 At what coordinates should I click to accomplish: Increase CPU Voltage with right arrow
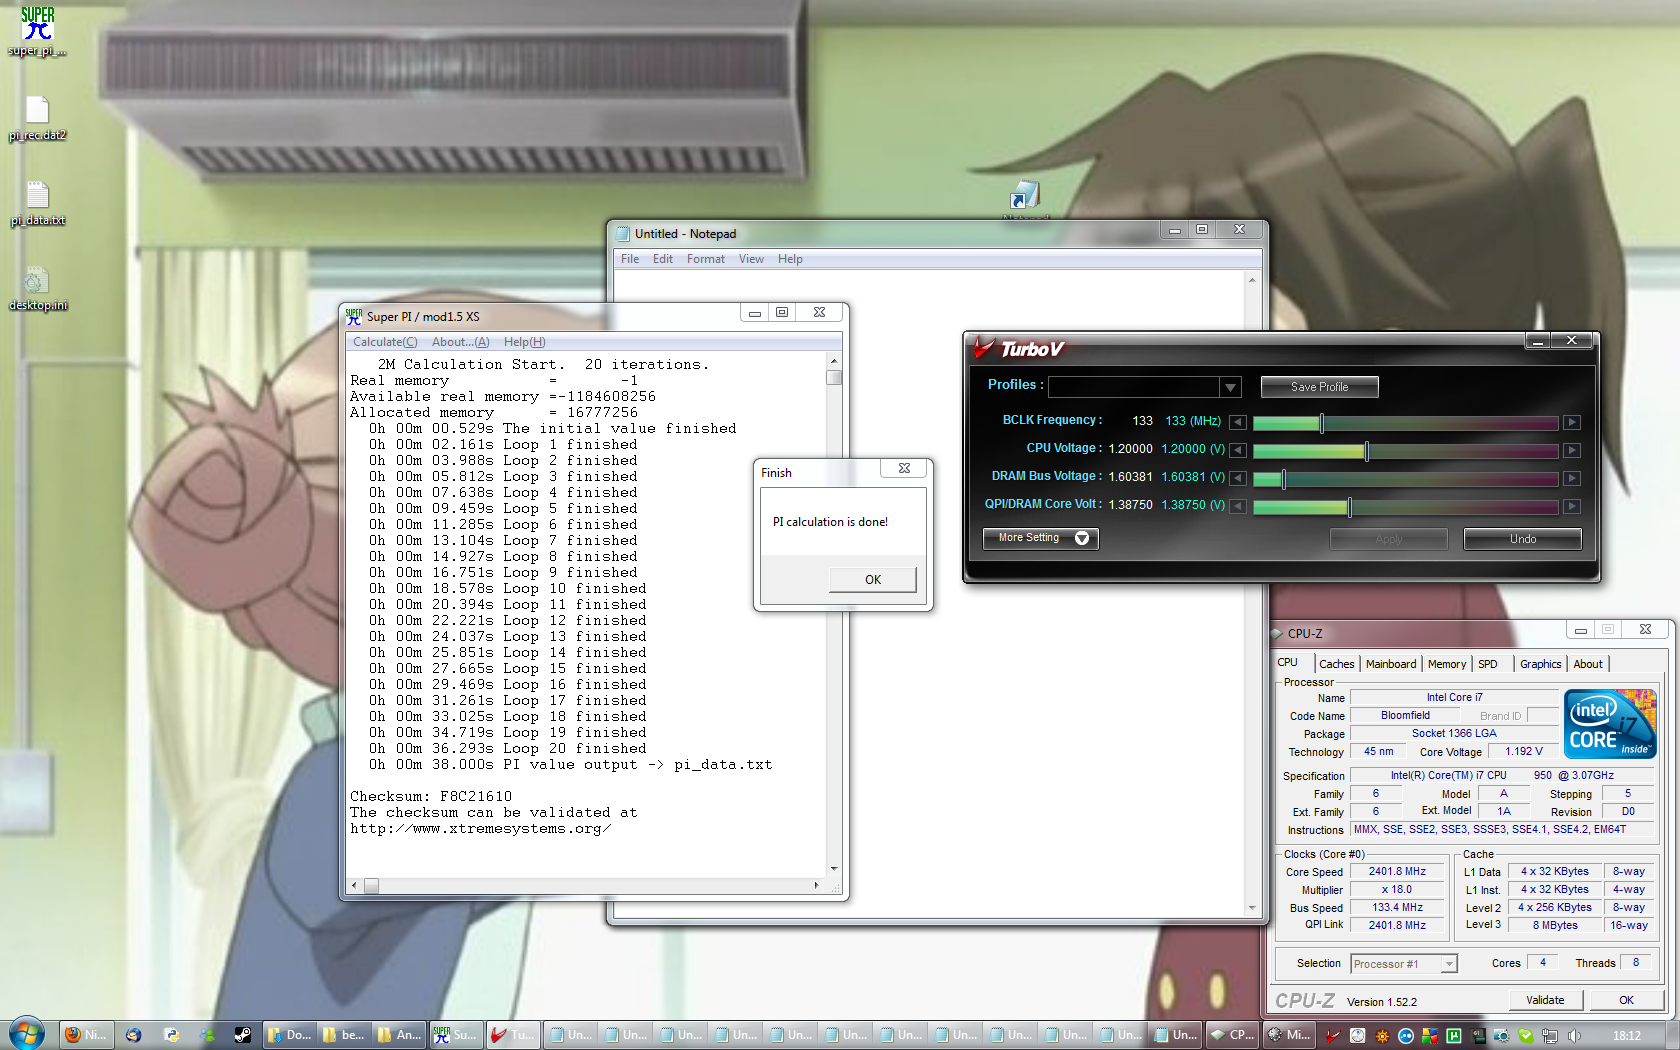1572,450
